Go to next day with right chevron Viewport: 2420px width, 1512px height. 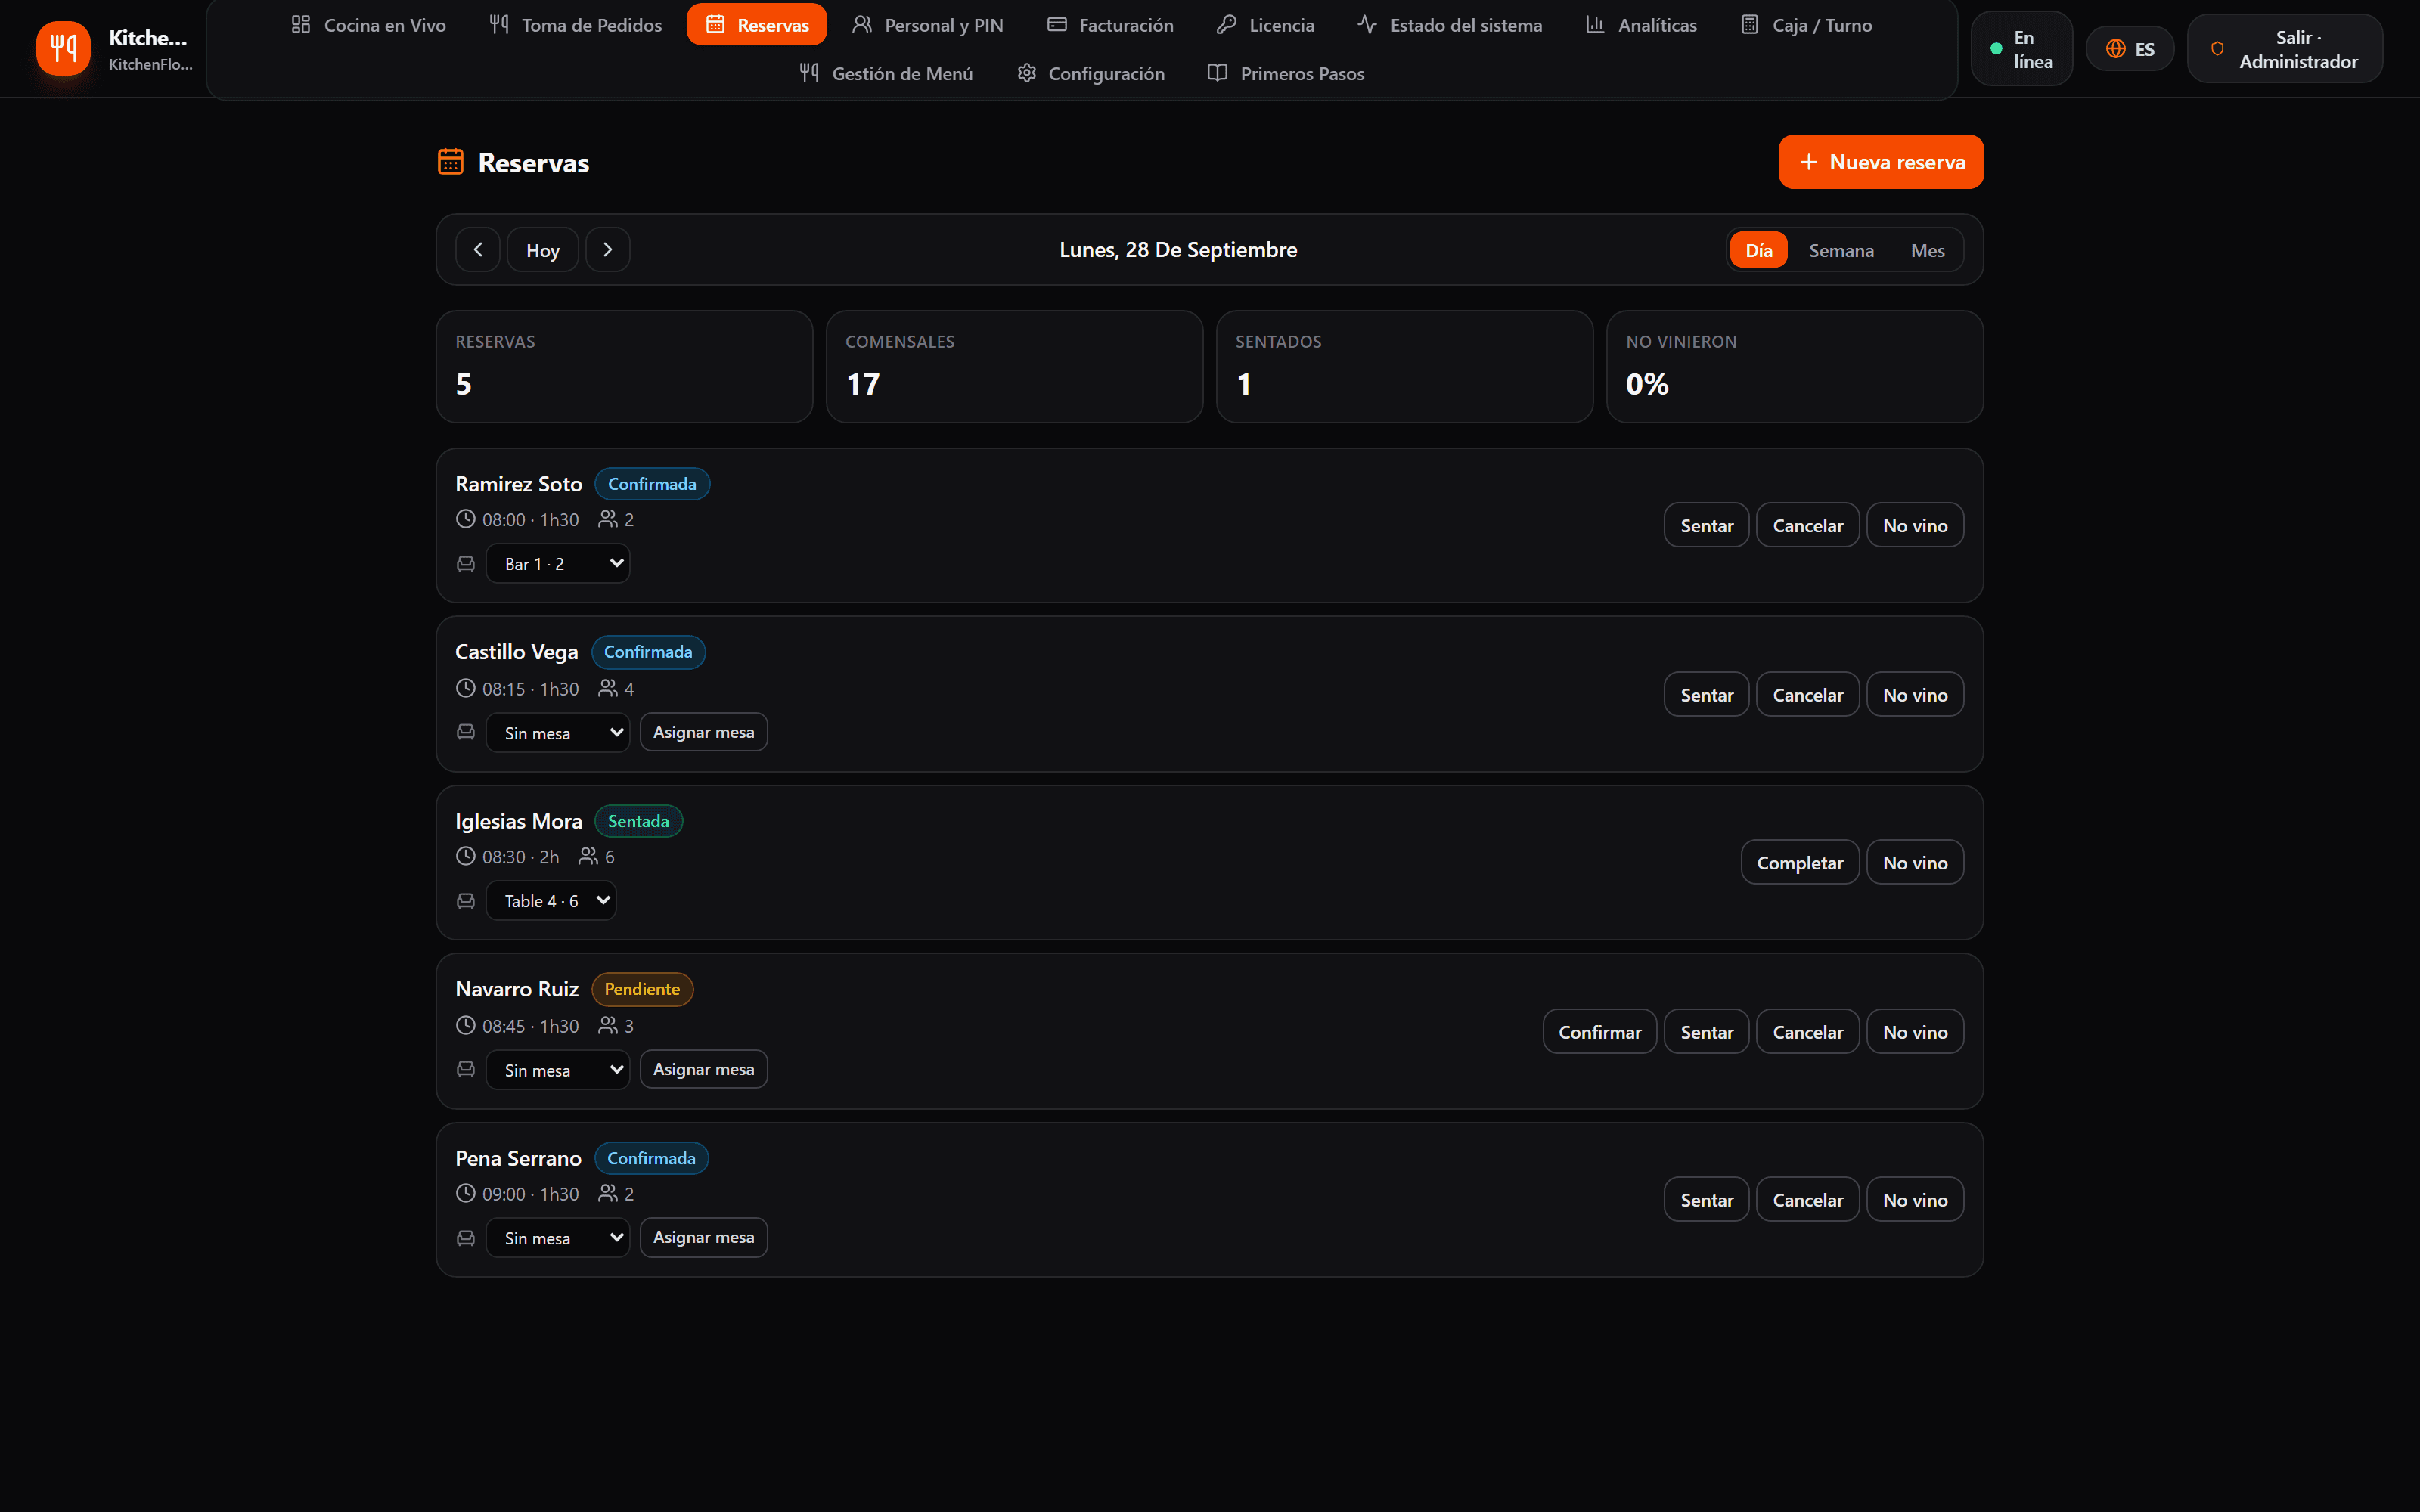[x=608, y=250]
